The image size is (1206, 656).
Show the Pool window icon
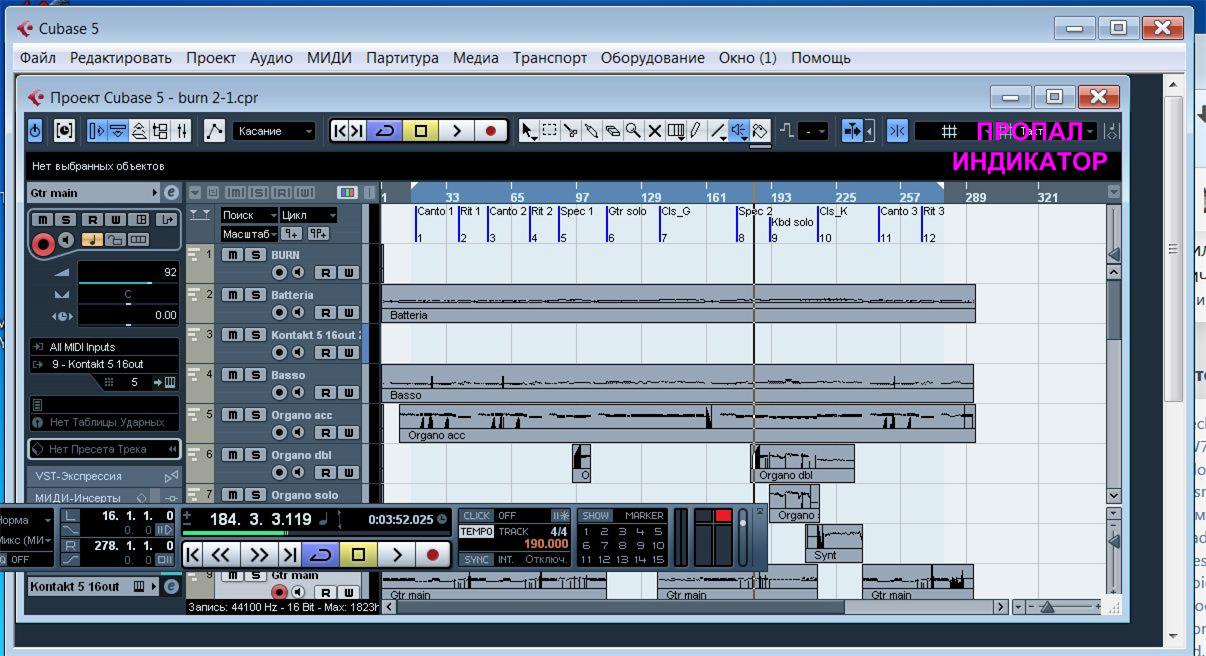click(160, 130)
